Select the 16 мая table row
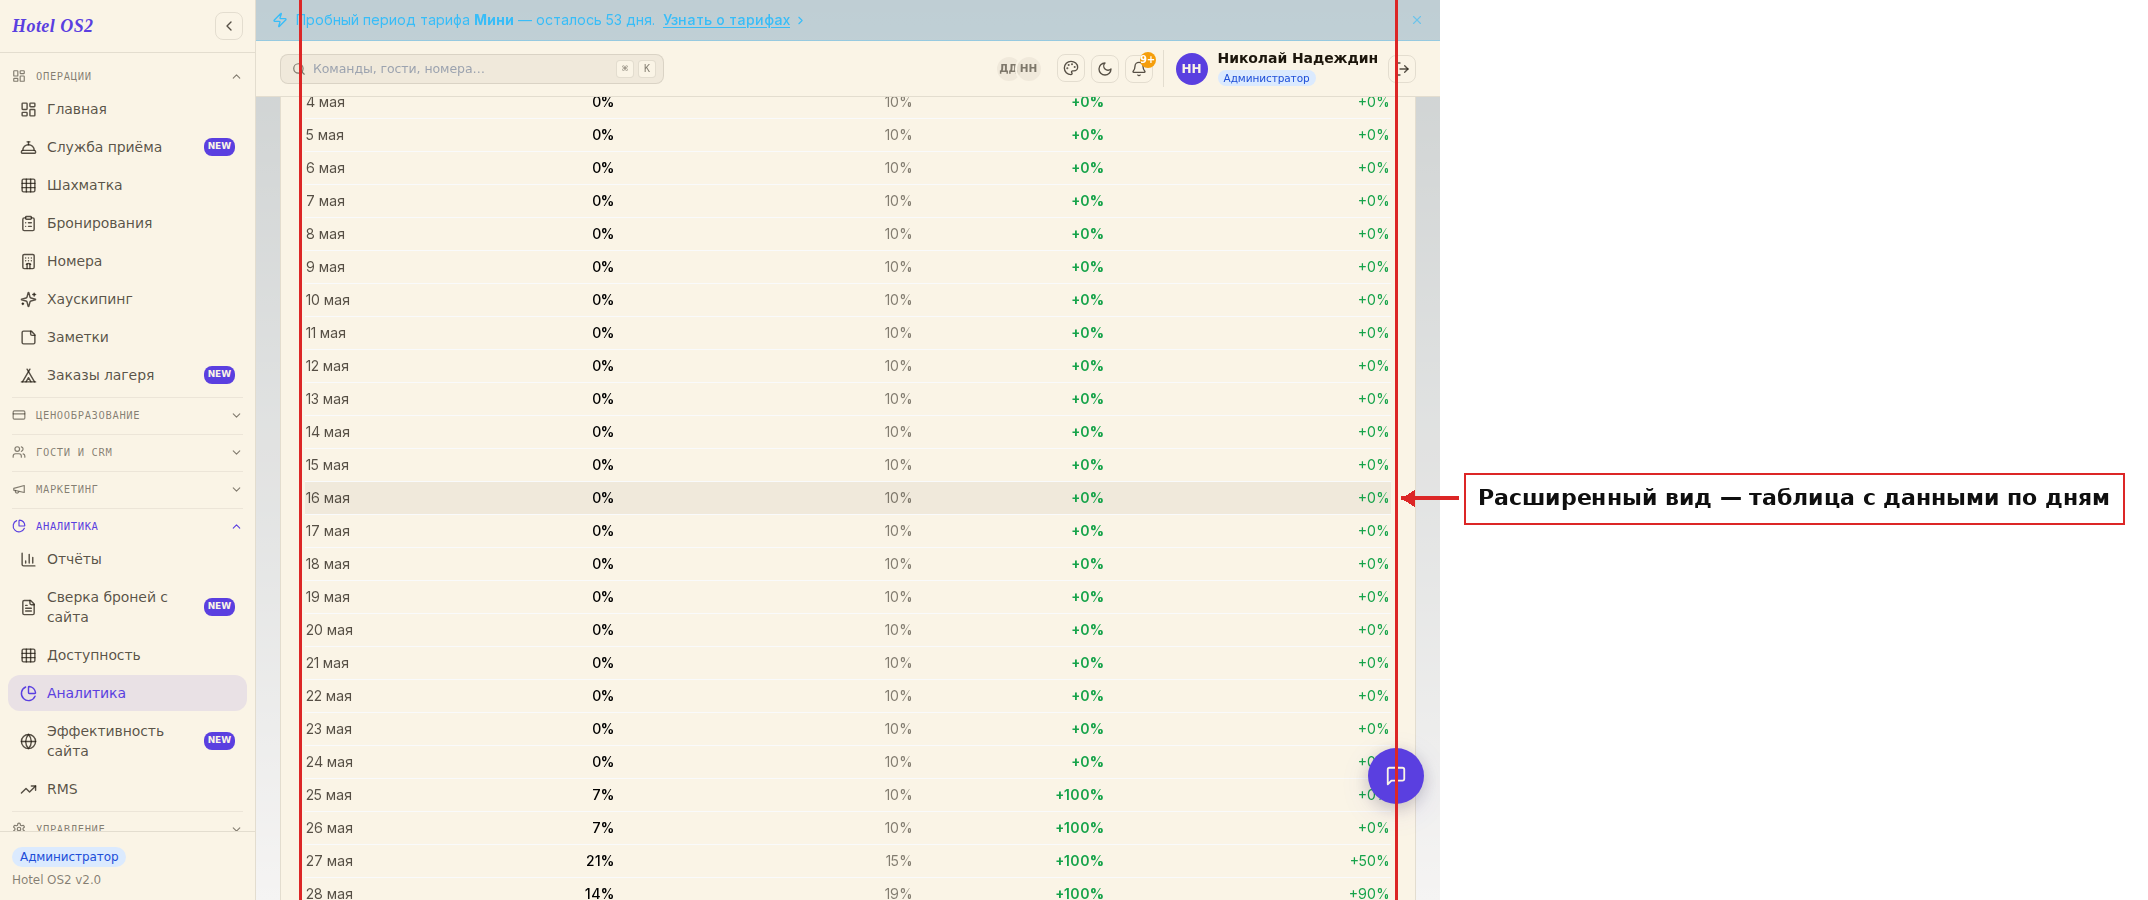Viewport: 2148px width, 900px height. point(847,498)
